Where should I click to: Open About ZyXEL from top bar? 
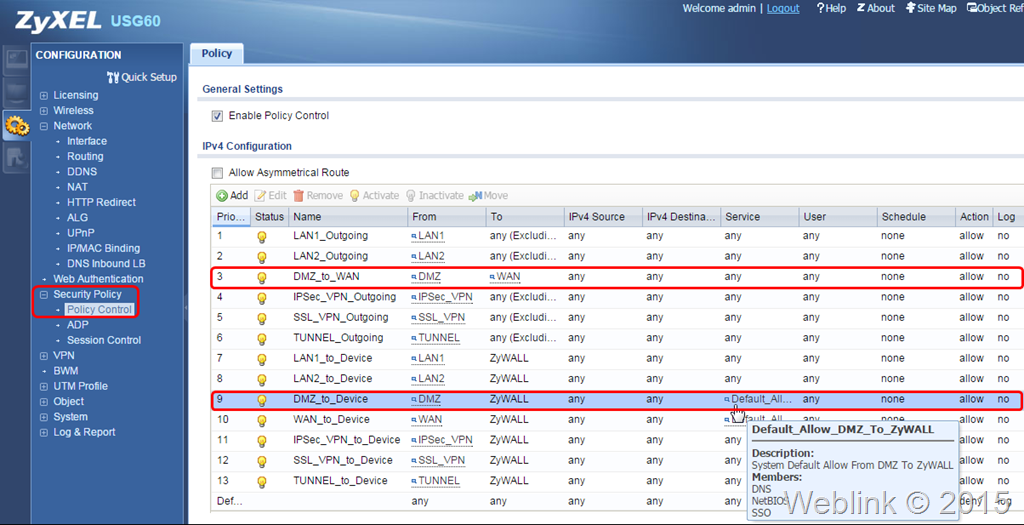(875, 8)
